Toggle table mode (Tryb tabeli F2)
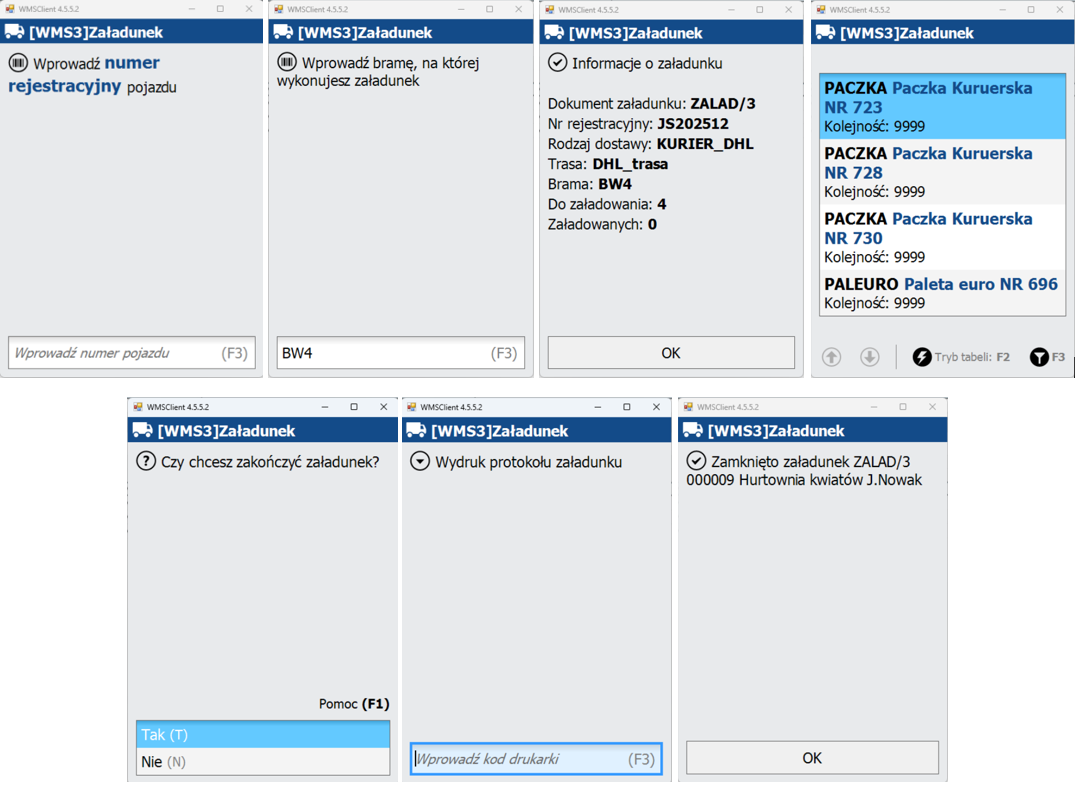The image size is (1078, 785). 961,357
